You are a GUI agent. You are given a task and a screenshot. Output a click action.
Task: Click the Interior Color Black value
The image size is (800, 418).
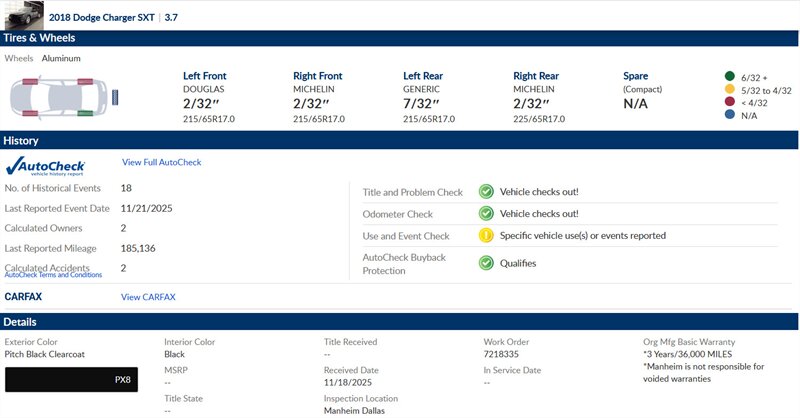[174, 354]
